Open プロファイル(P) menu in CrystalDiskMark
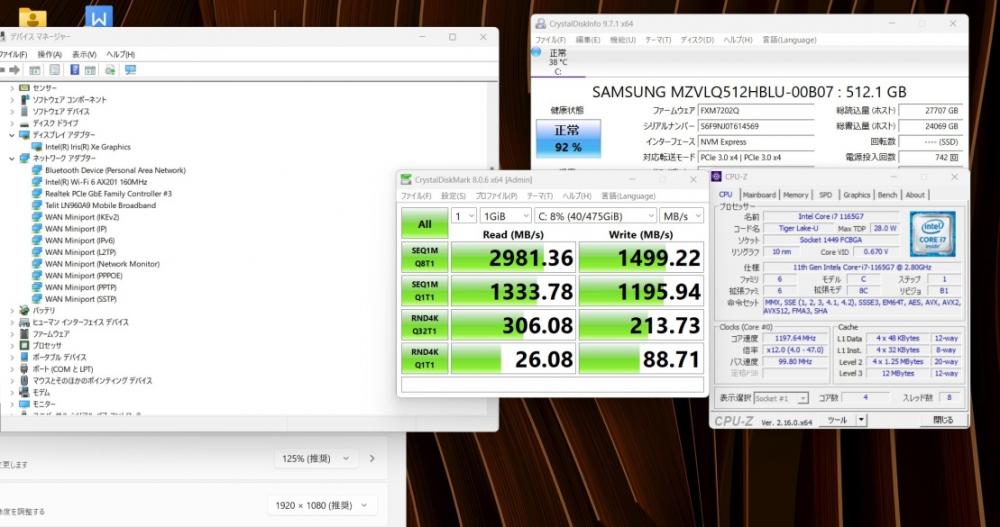1000x527 pixels. tap(496, 196)
